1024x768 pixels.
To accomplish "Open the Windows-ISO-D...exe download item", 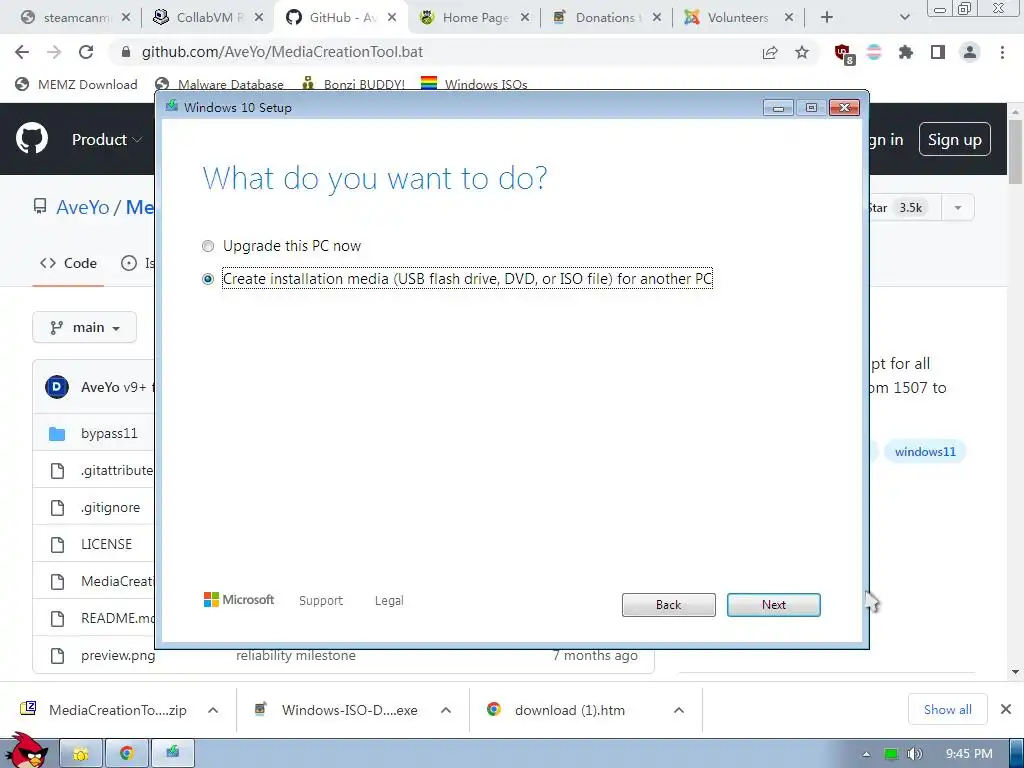I will tap(337, 710).
